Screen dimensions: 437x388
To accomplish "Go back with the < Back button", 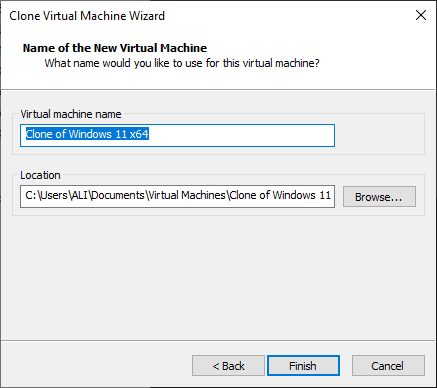I will [228, 366].
